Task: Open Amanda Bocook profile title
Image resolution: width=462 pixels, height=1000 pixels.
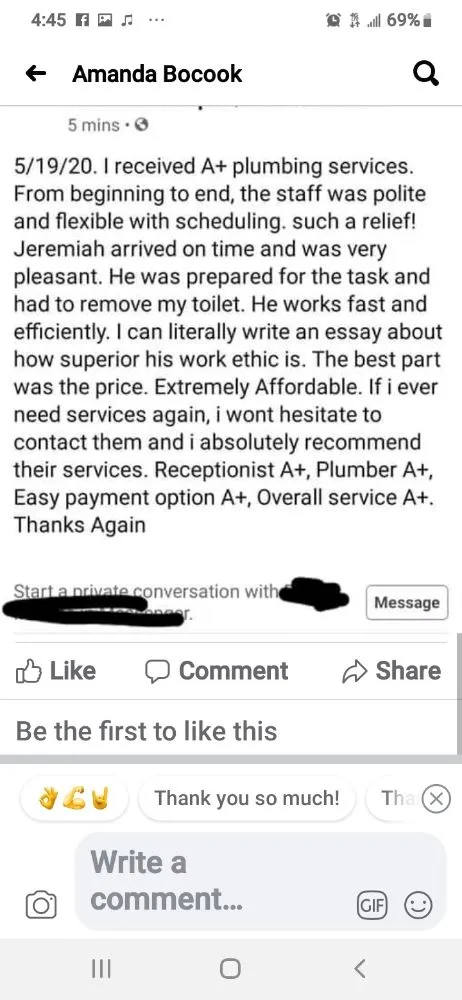Action: tap(157, 74)
